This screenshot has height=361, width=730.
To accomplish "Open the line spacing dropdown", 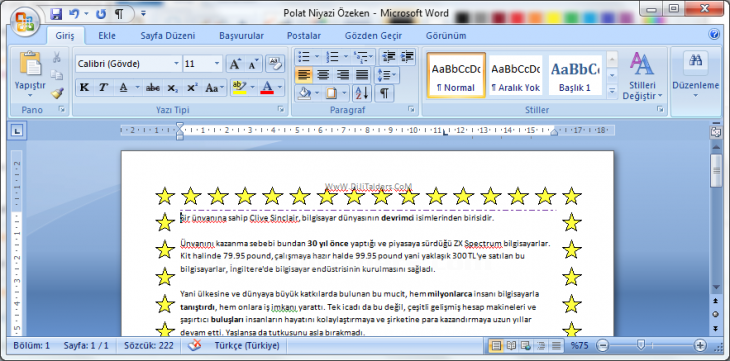I will click(387, 75).
